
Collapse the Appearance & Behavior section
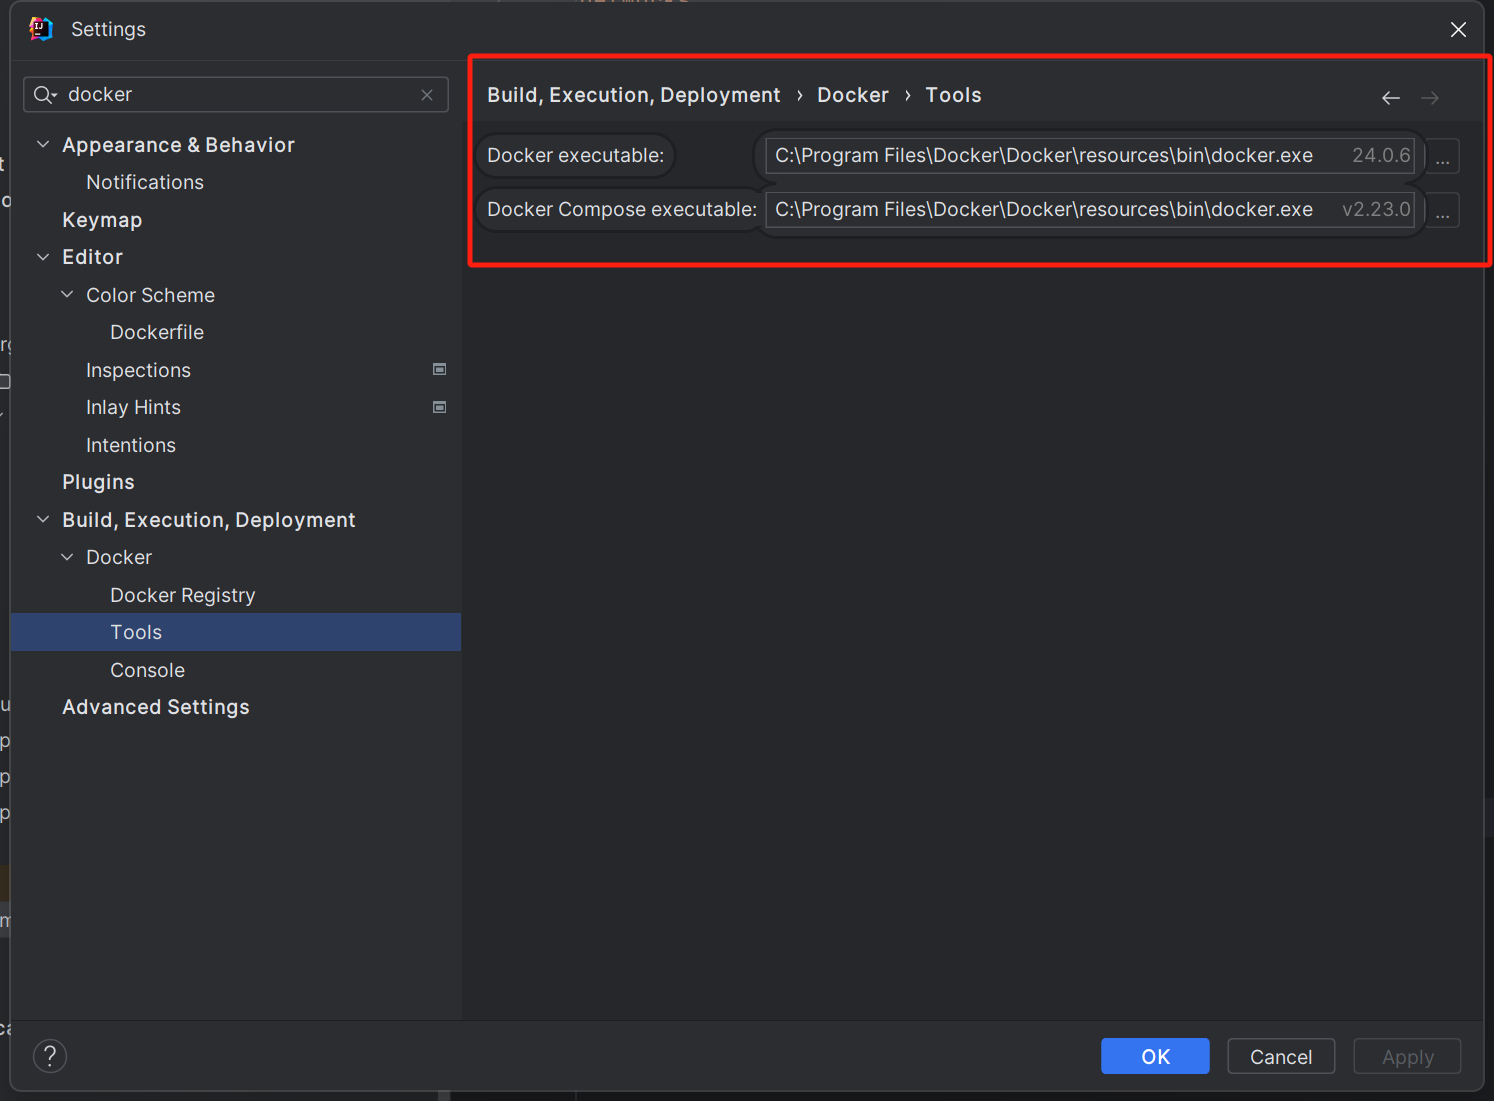(x=43, y=145)
